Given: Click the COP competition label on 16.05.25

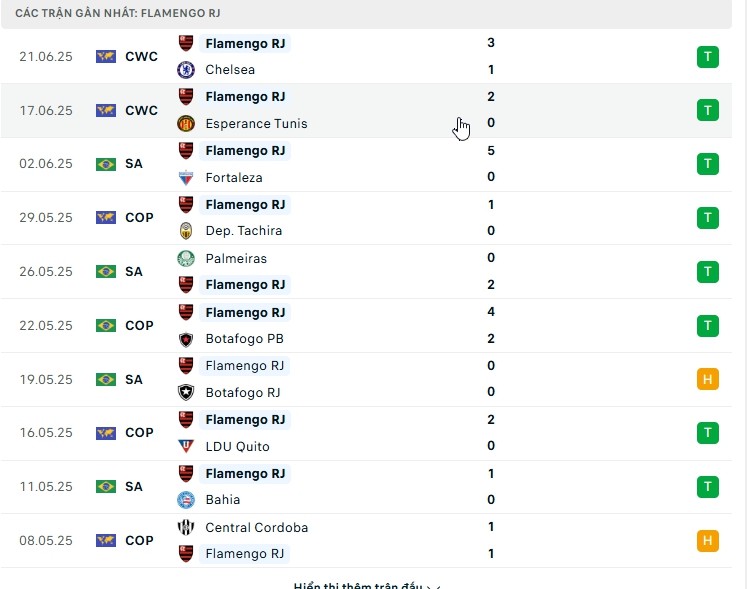Looking at the screenshot, I should tap(139, 433).
